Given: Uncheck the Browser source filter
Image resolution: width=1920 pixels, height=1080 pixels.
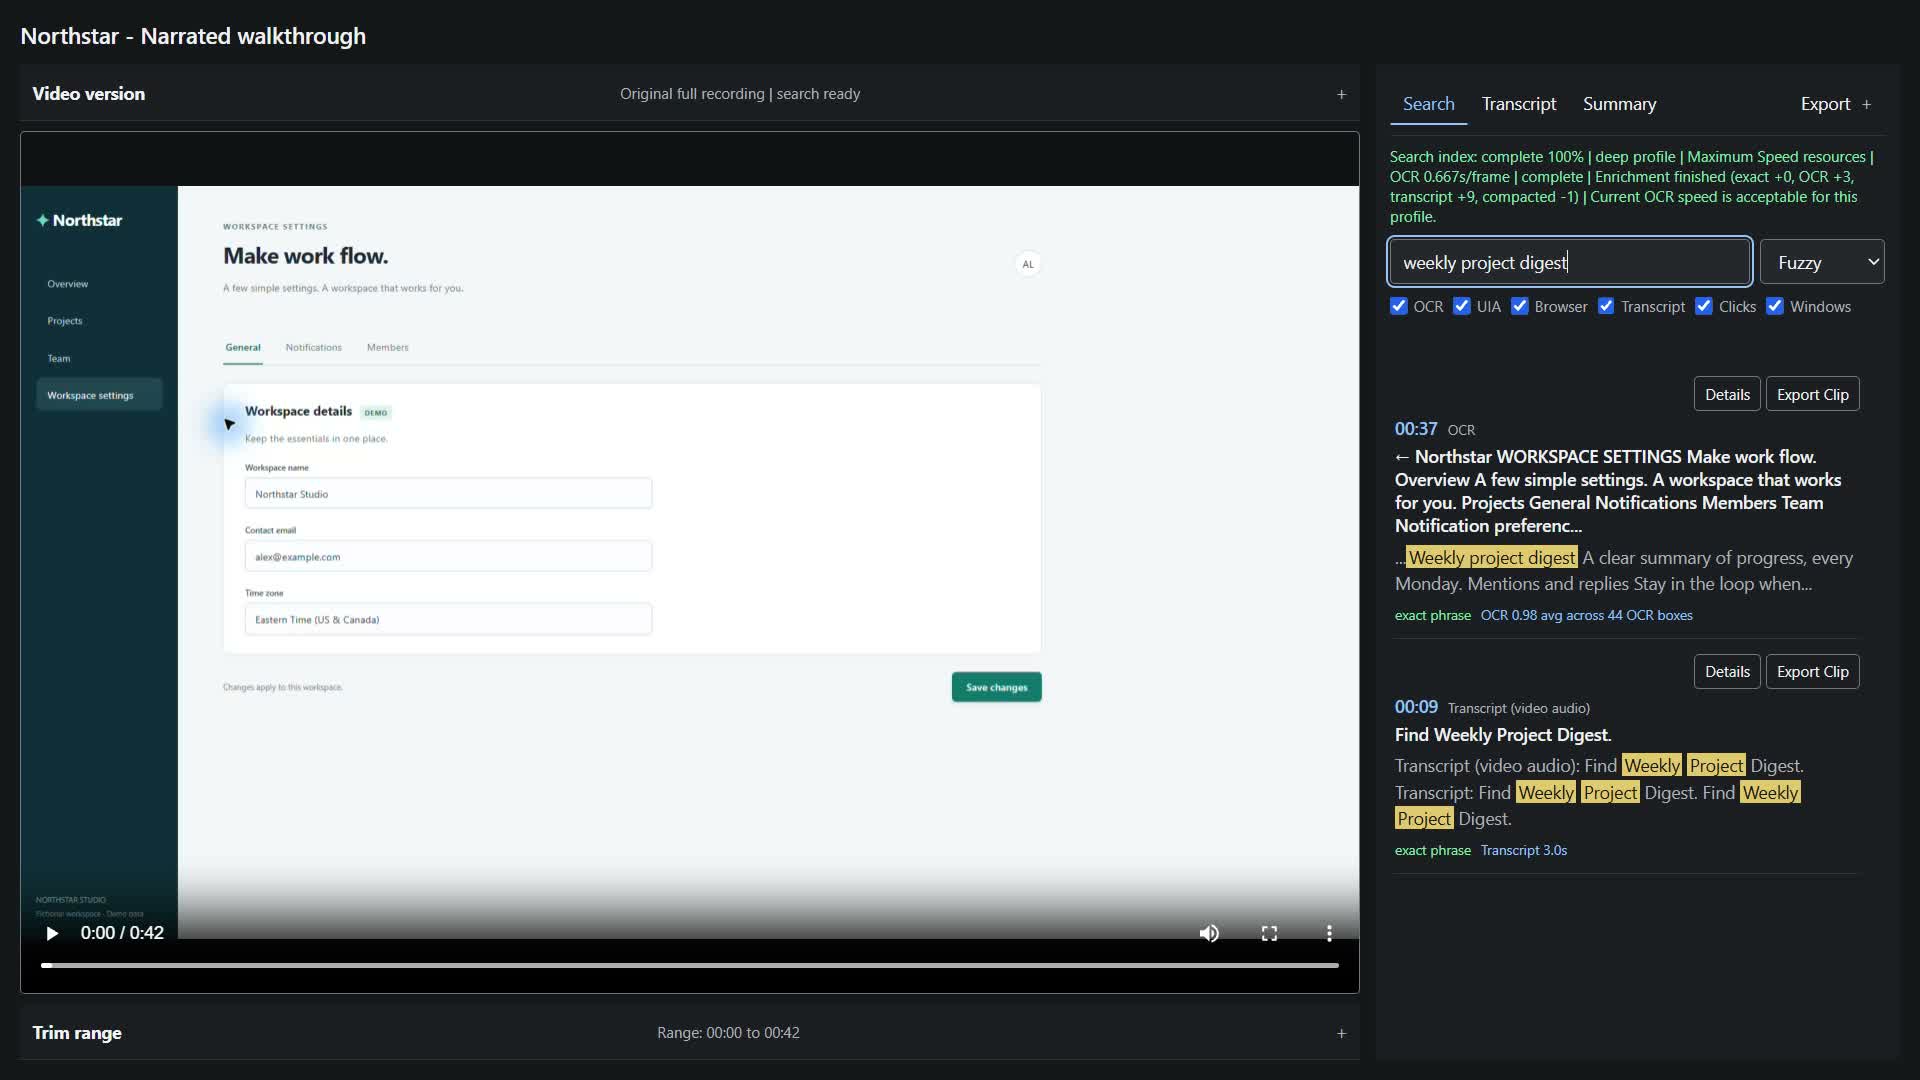Looking at the screenshot, I should click(x=1520, y=306).
